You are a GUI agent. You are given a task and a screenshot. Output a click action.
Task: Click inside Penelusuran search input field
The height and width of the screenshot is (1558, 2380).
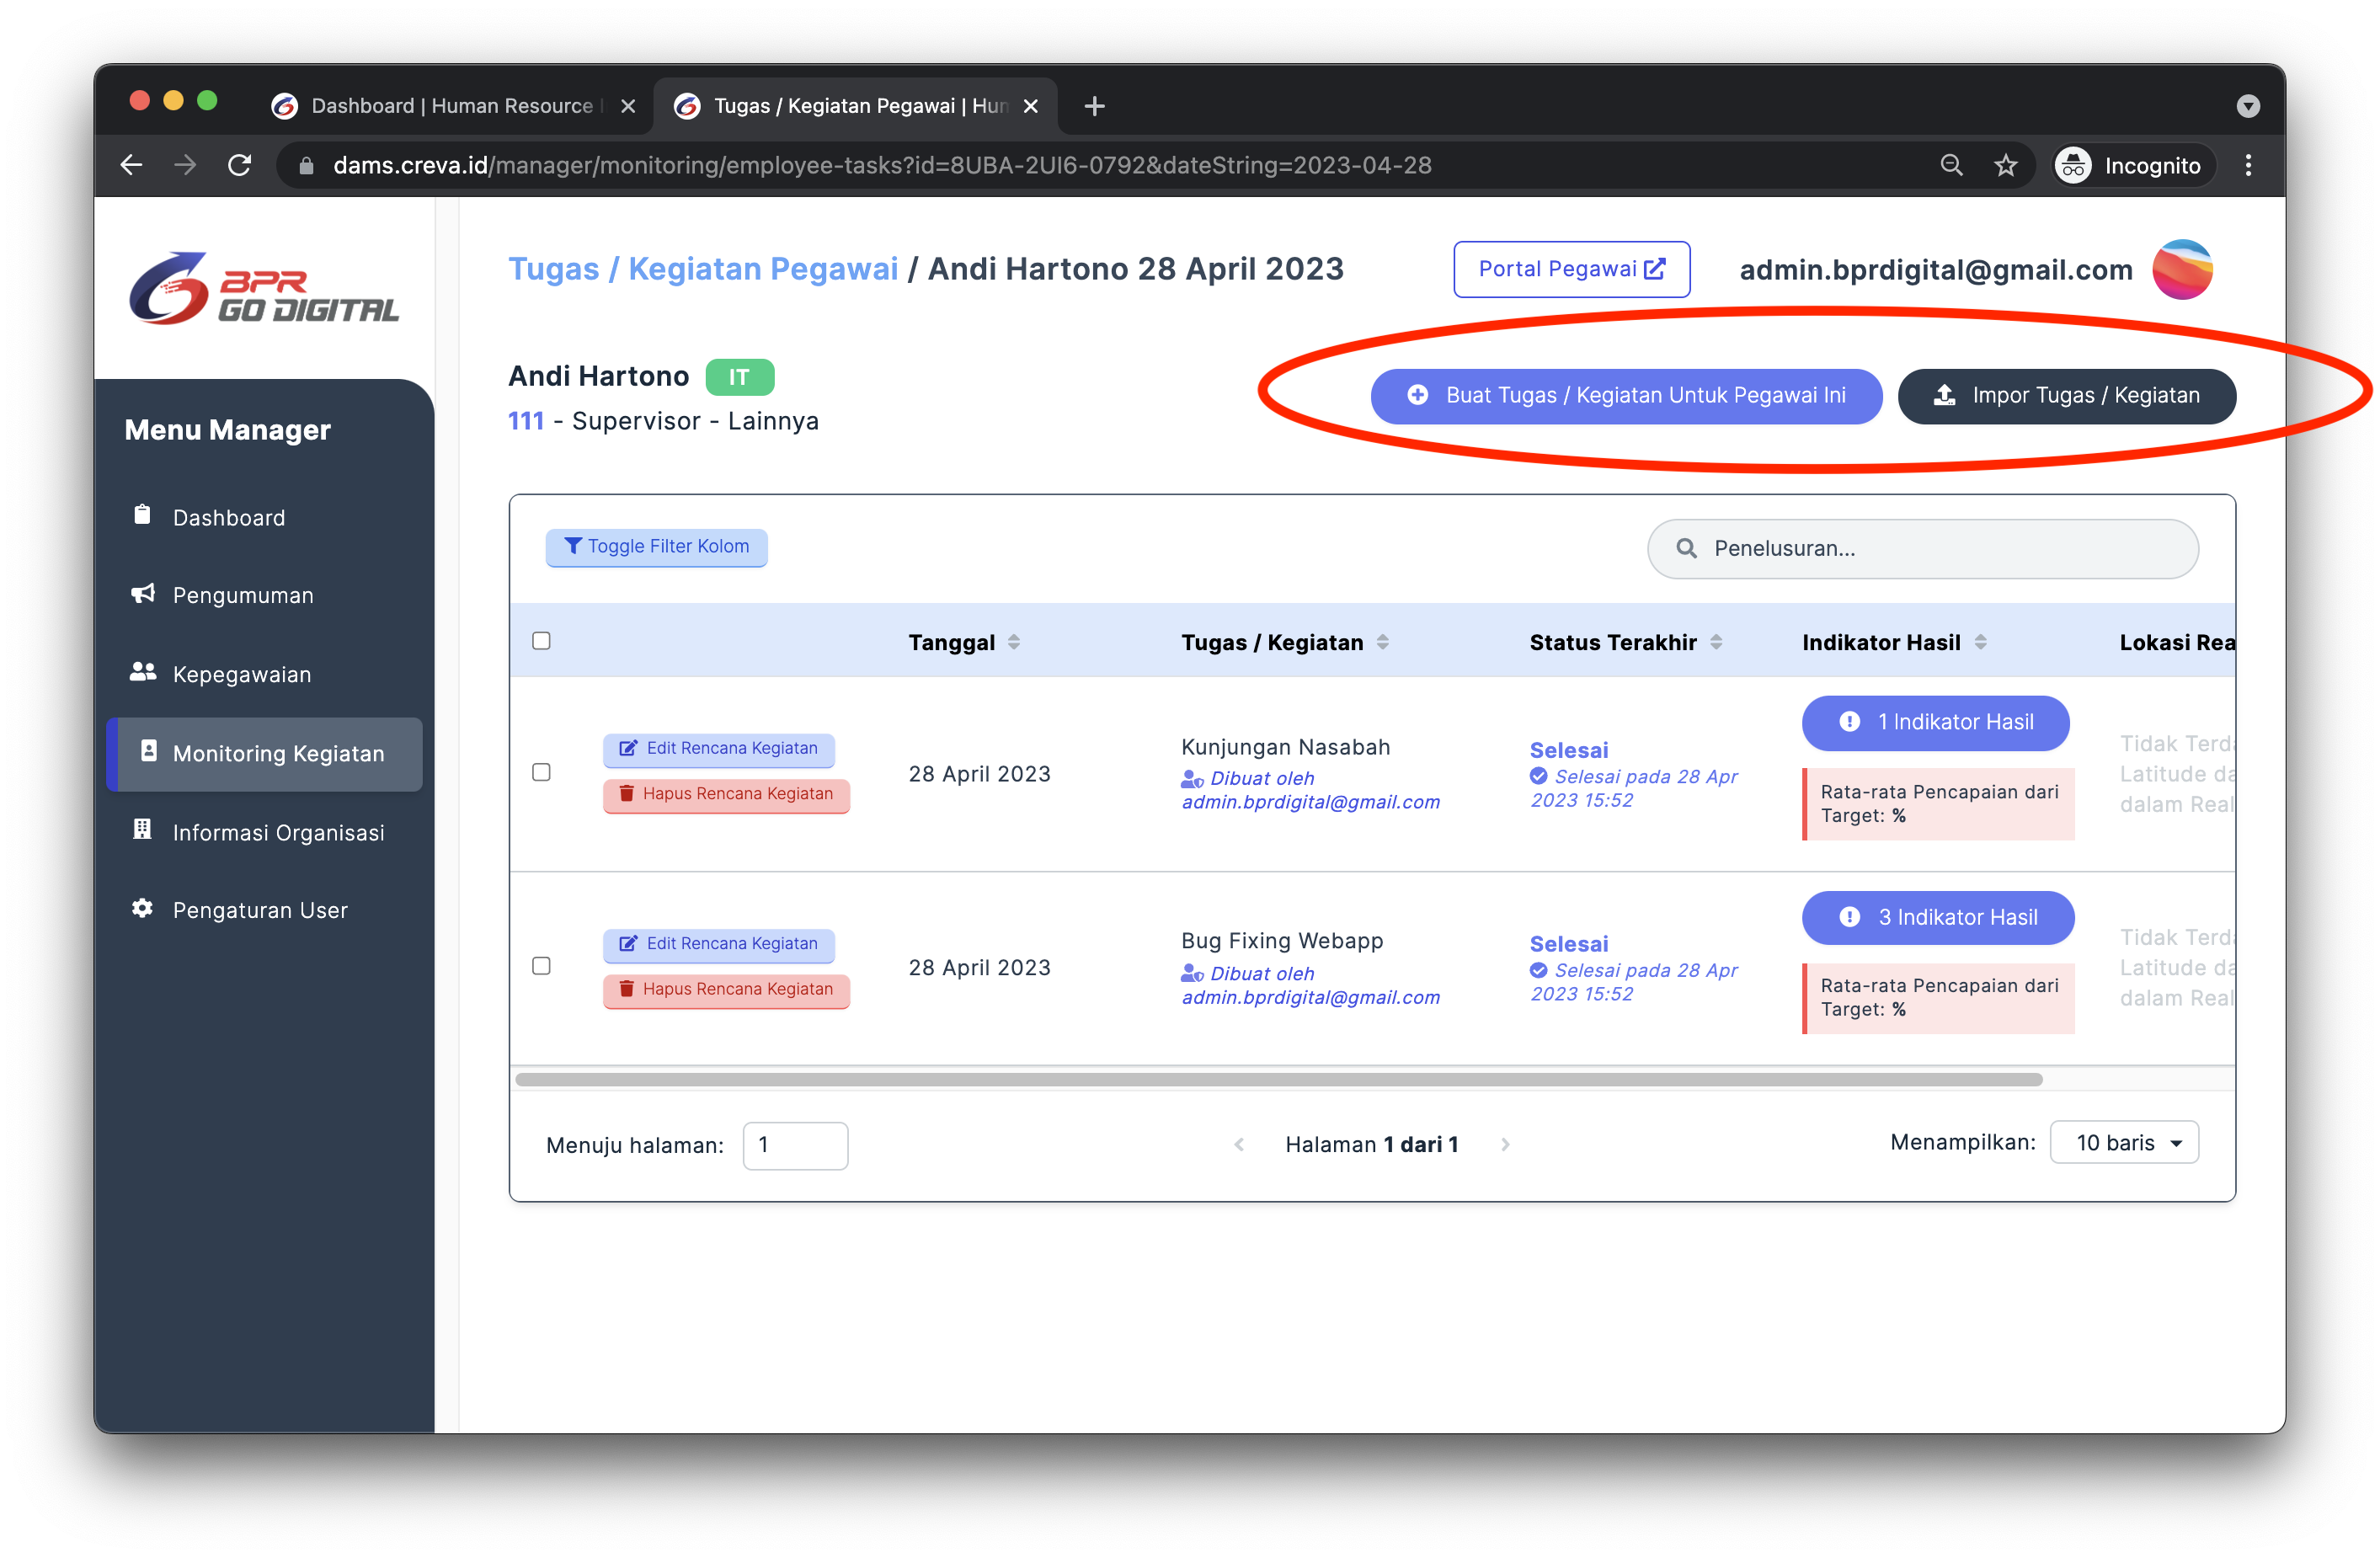[1924, 546]
